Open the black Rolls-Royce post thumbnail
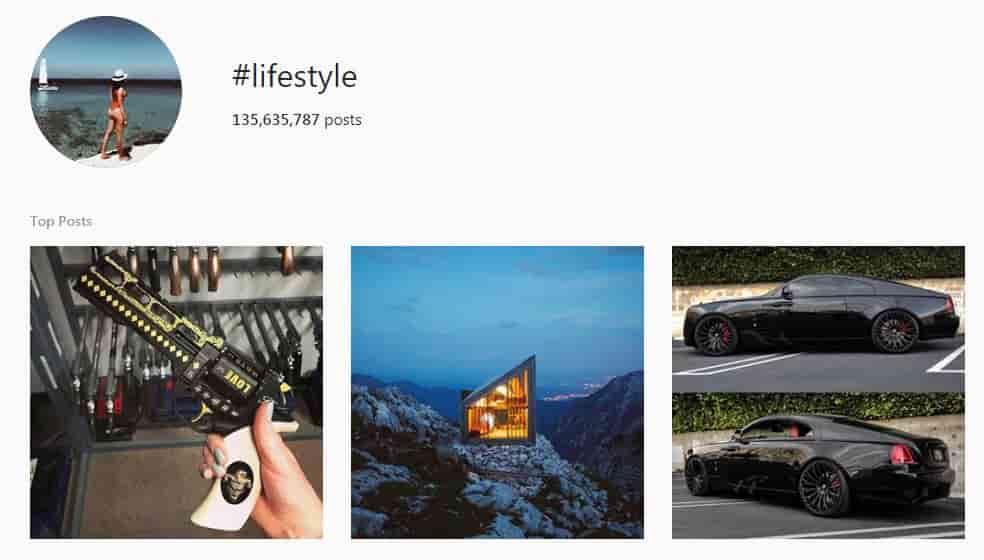 [x=818, y=392]
